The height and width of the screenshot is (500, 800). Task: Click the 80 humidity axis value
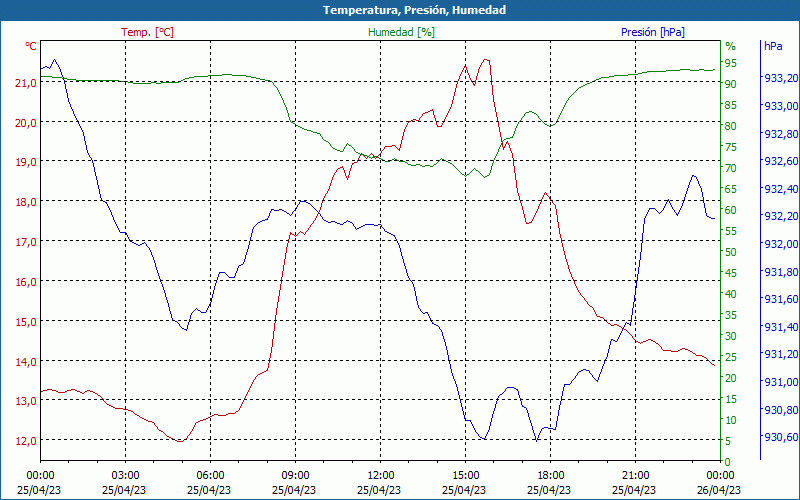[x=731, y=126]
